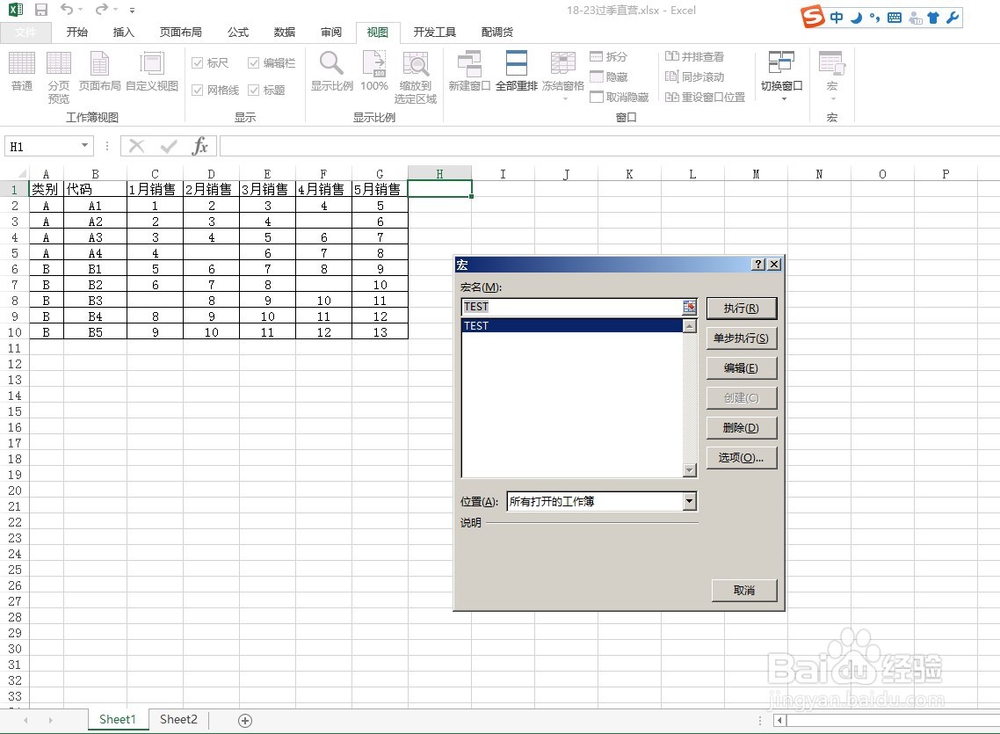The height and width of the screenshot is (734, 1000).
Task: Open Sogou toolbox wrench icon
Action: 953,18
